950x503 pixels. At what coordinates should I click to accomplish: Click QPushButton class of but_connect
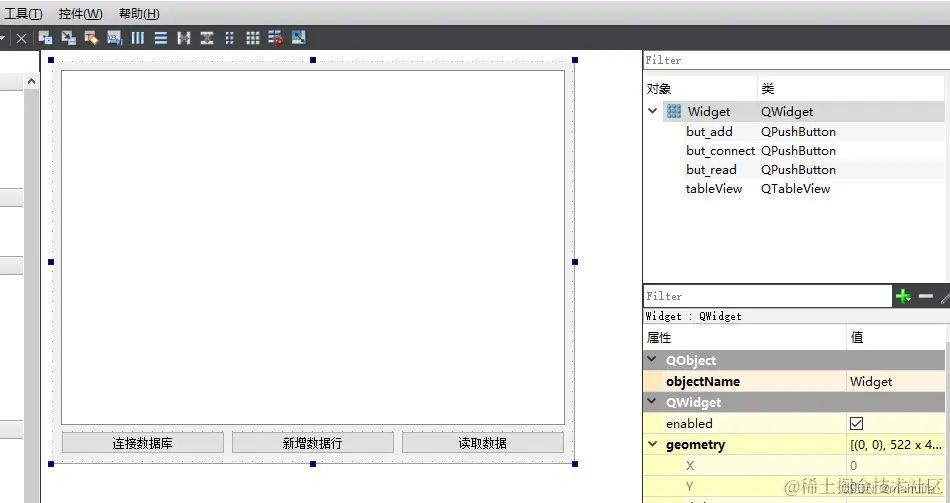[798, 150]
